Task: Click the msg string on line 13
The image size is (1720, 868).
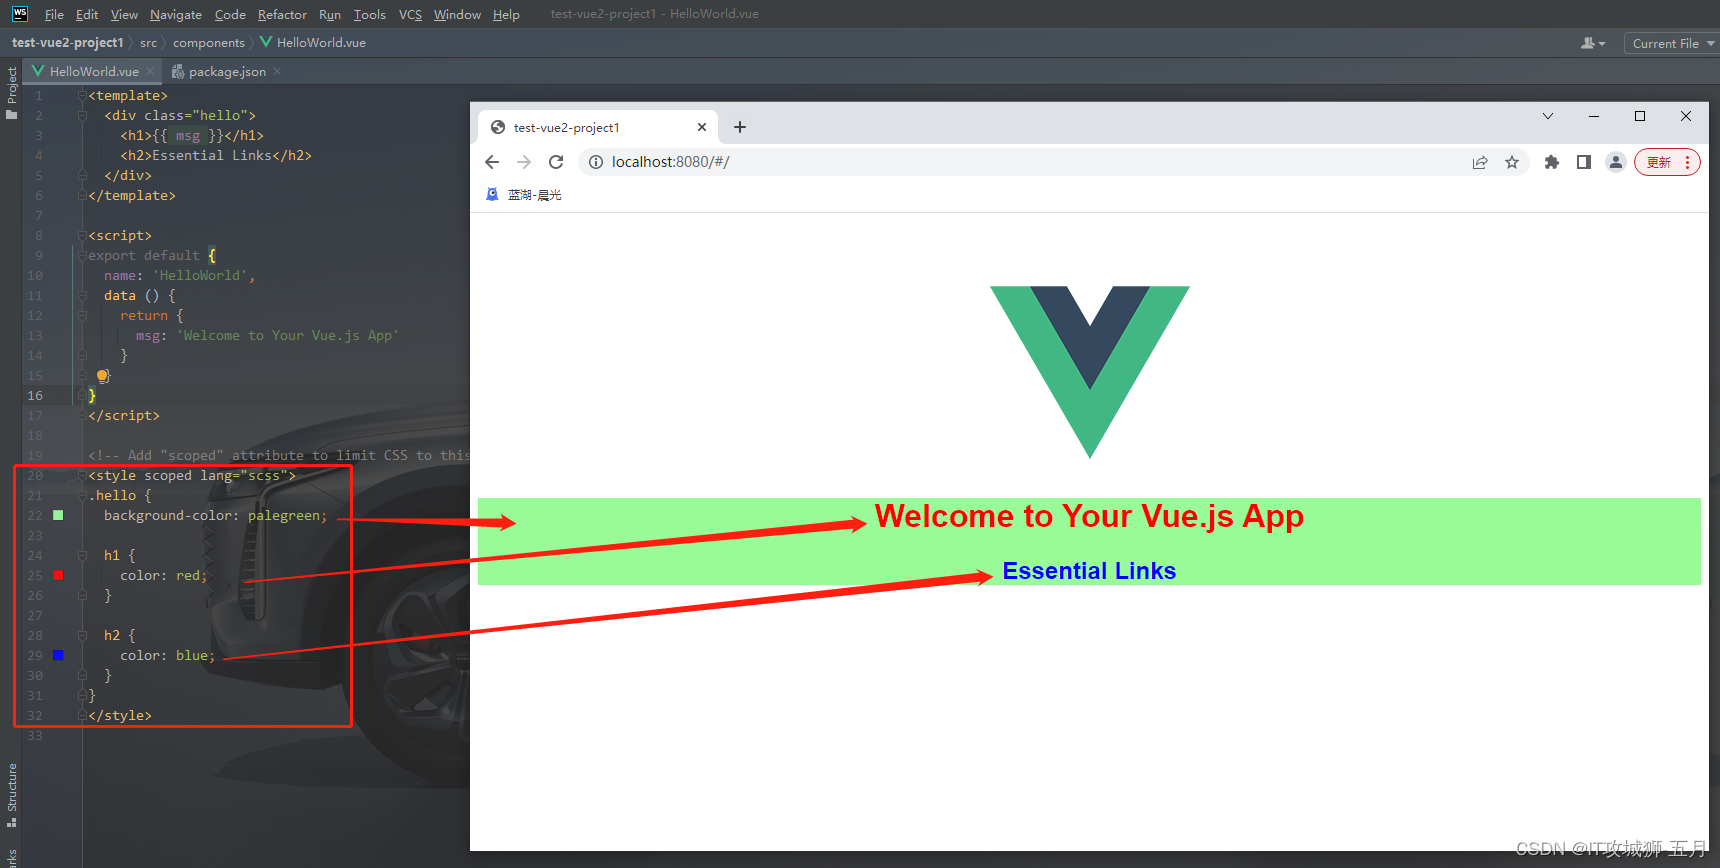Action: (288, 335)
